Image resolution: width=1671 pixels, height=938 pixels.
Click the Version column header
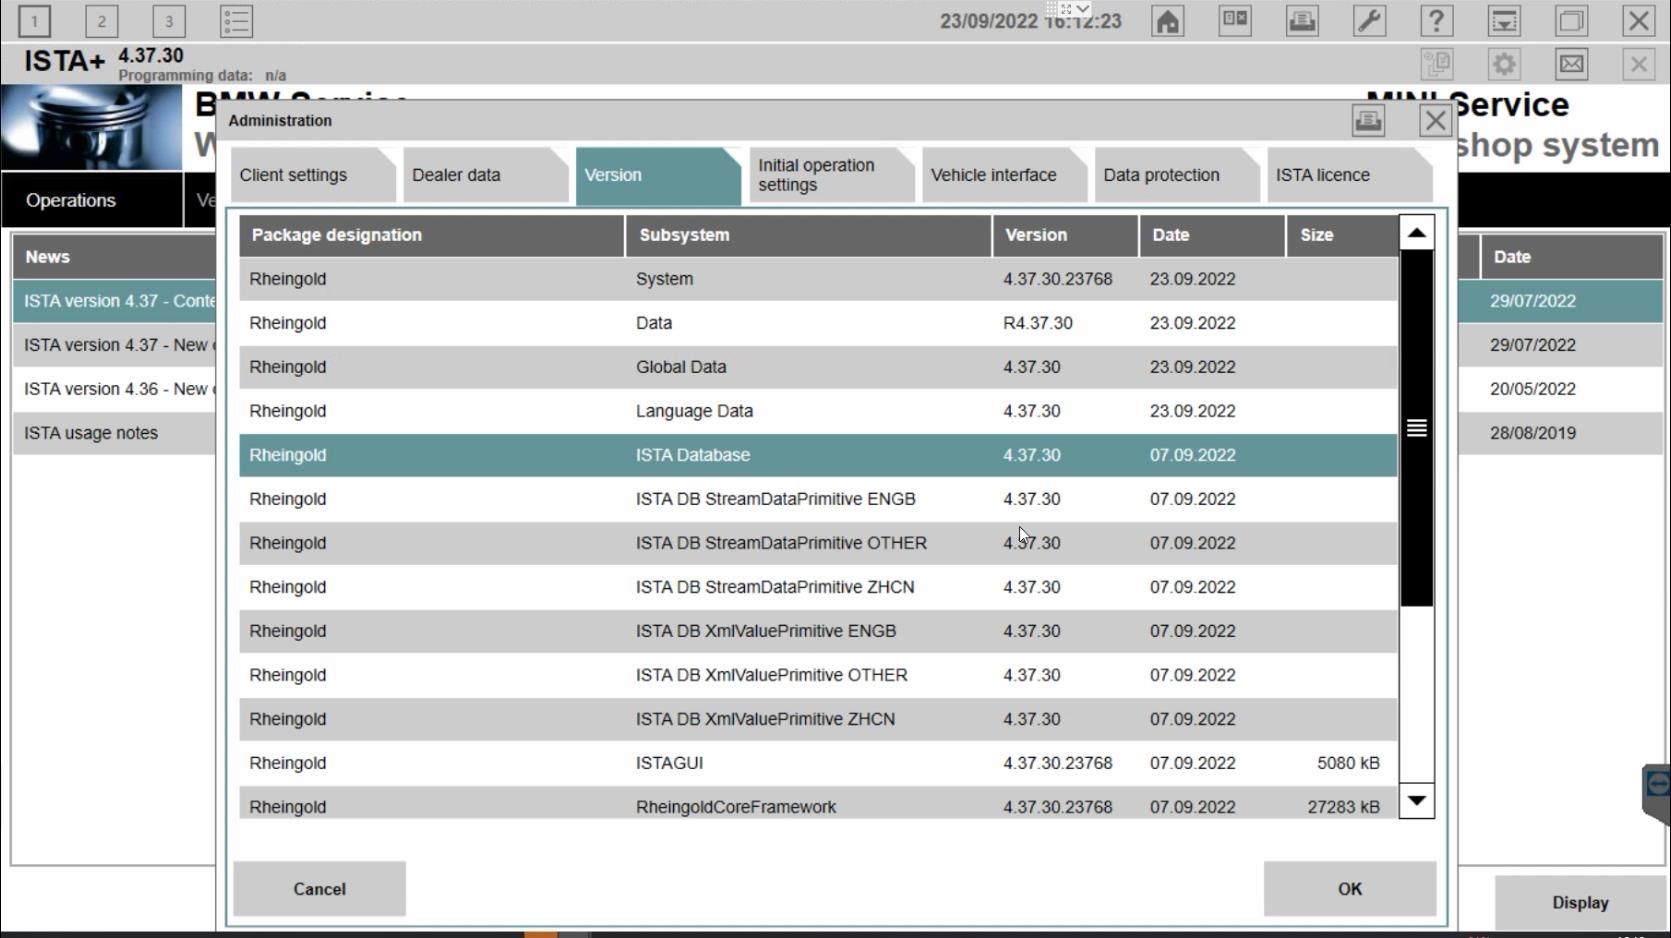tap(1065, 235)
